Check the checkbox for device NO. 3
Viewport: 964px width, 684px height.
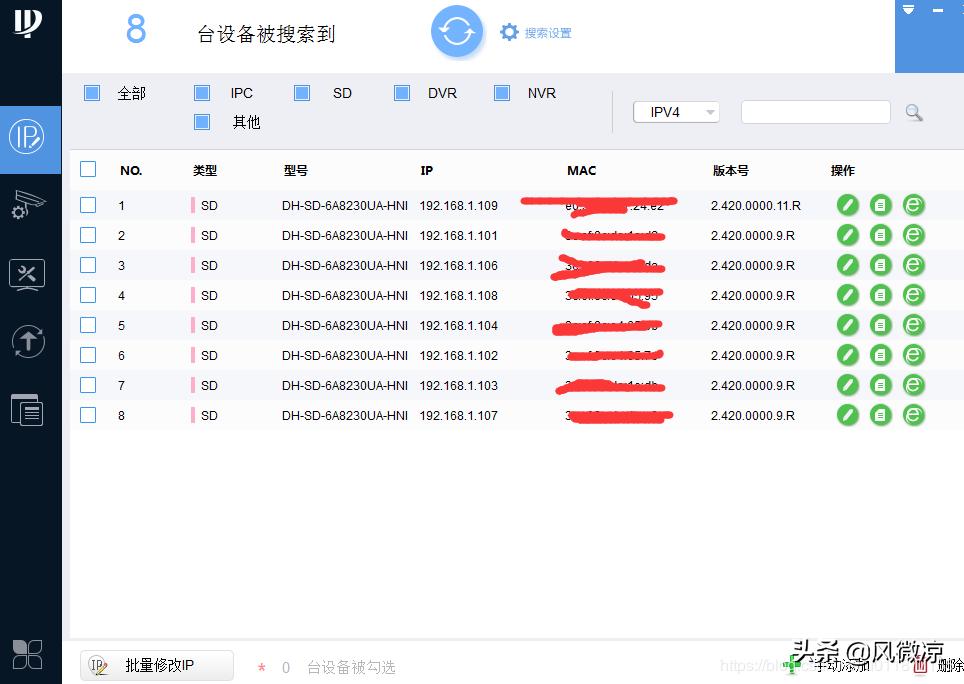click(x=87, y=265)
